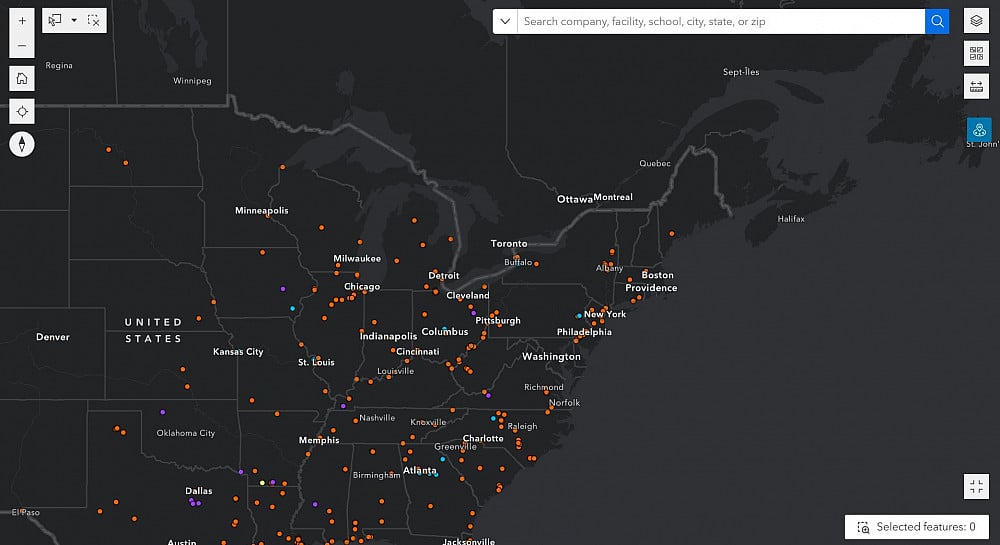Click the Knoxville map label
Screen dimensions: 1000x545
click(x=428, y=422)
